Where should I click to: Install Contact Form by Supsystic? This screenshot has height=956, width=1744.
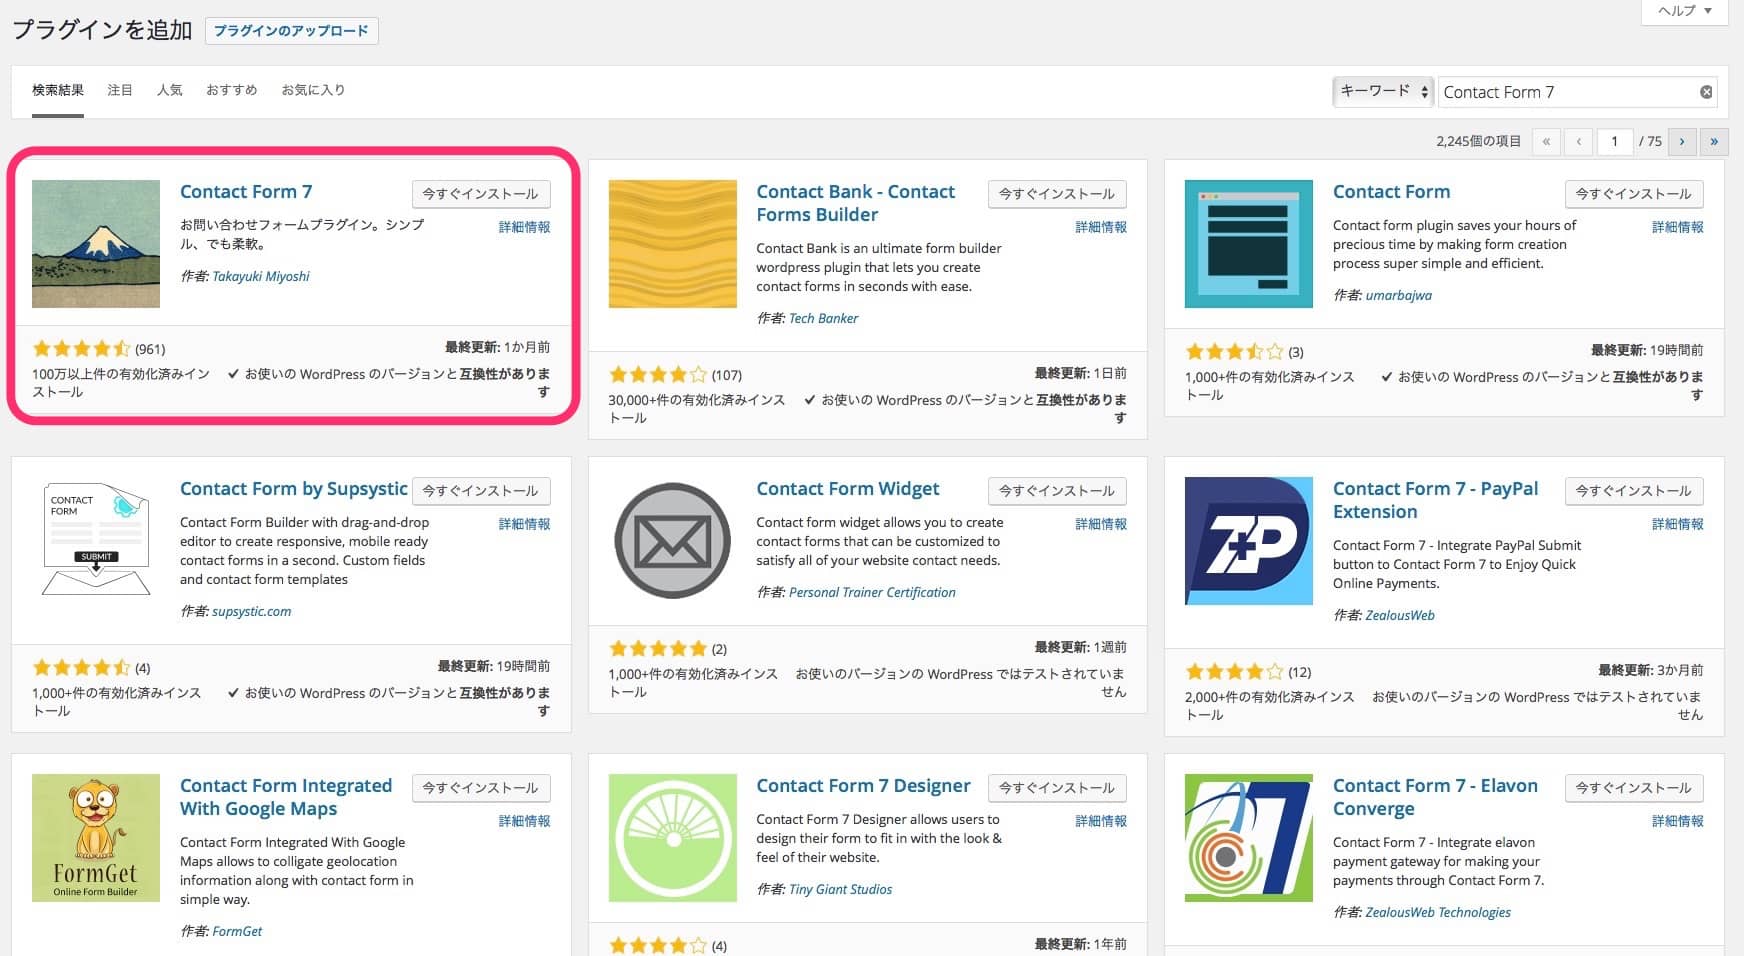481,491
